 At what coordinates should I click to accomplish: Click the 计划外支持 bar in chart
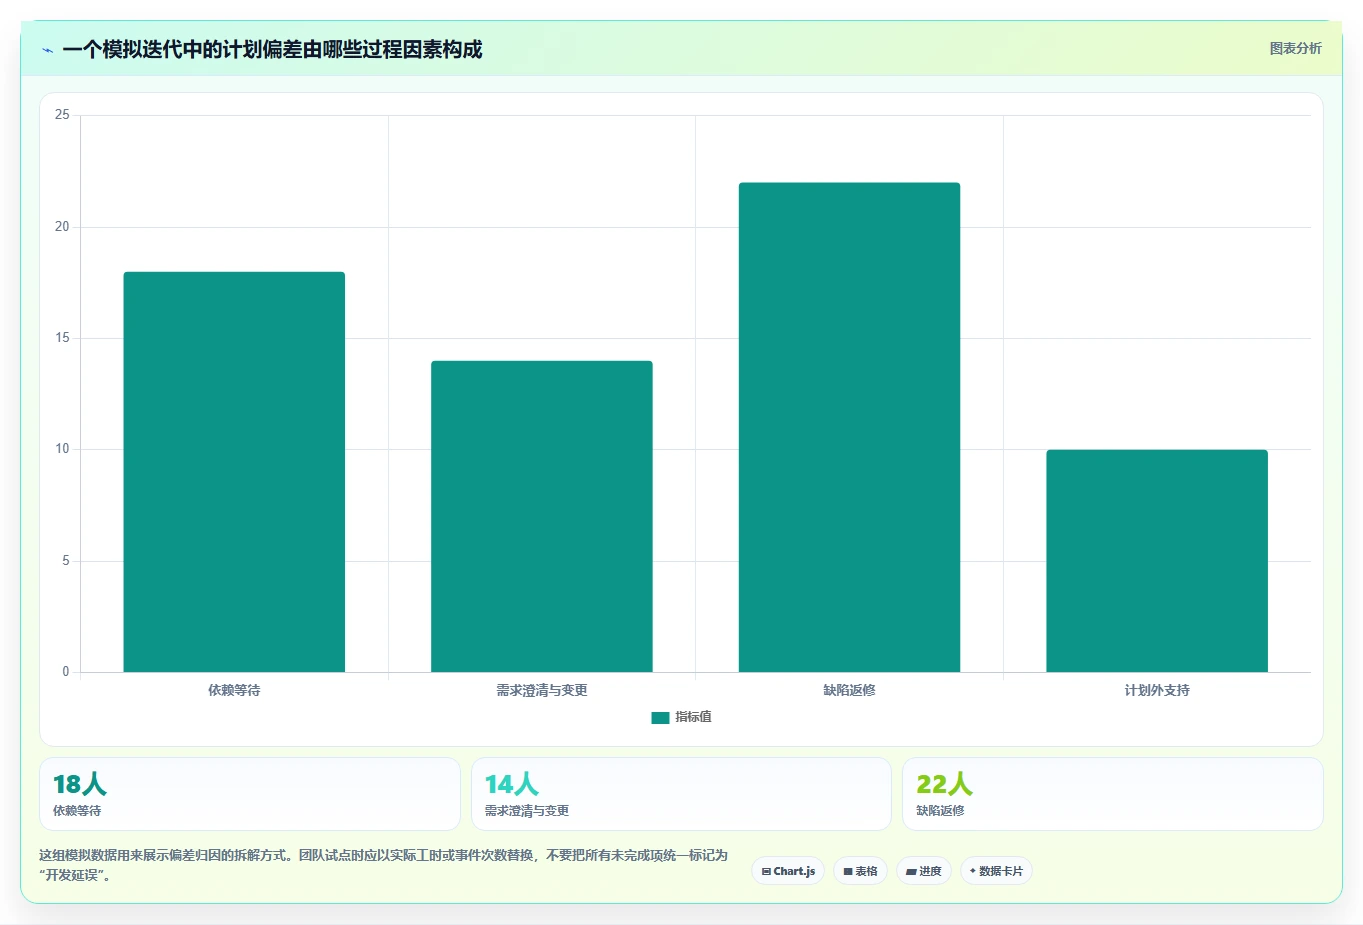(x=1157, y=561)
